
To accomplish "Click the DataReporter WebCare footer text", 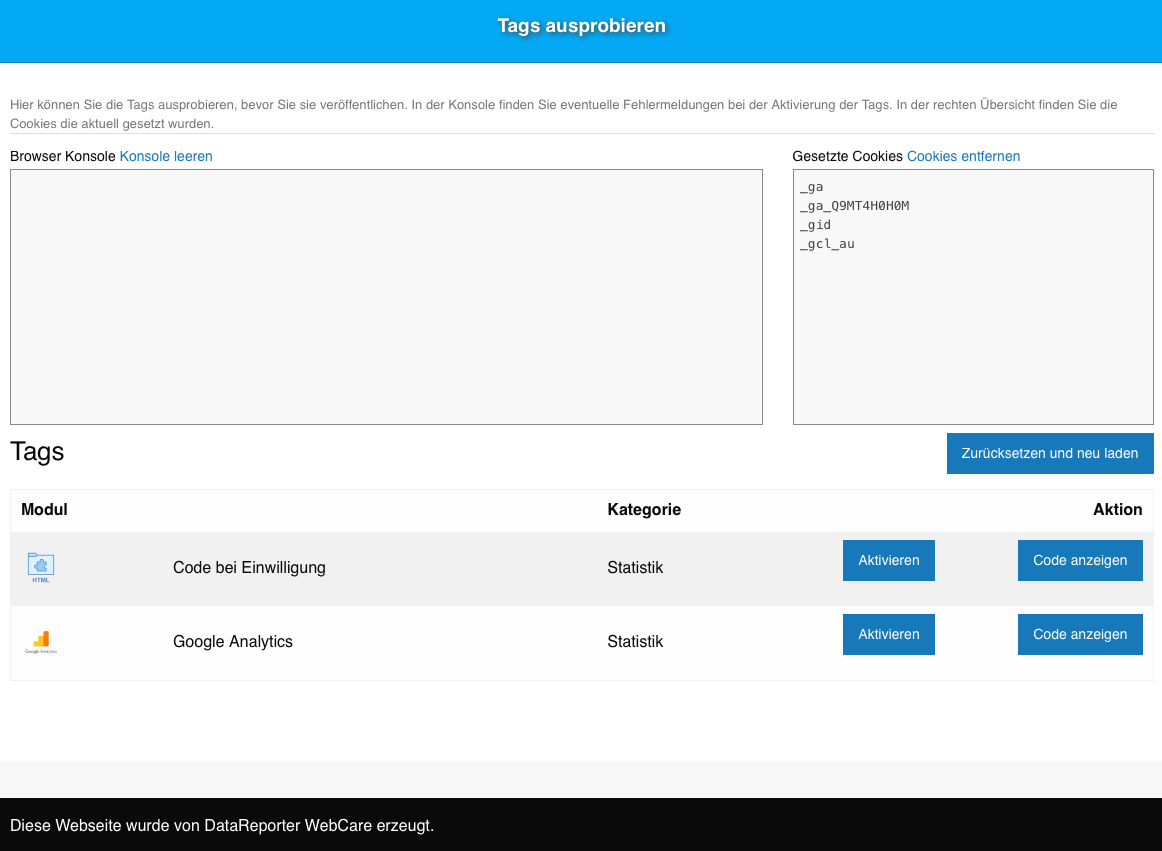I will (x=222, y=826).
